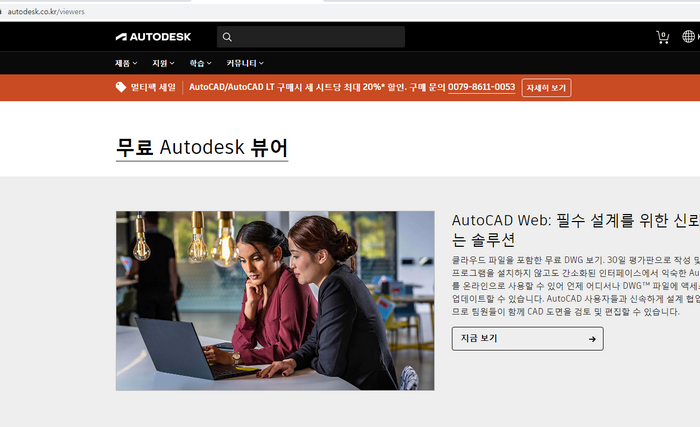This screenshot has height=427, width=700.
Task: Click the arrow on 지금 보기 button
Action: point(592,339)
